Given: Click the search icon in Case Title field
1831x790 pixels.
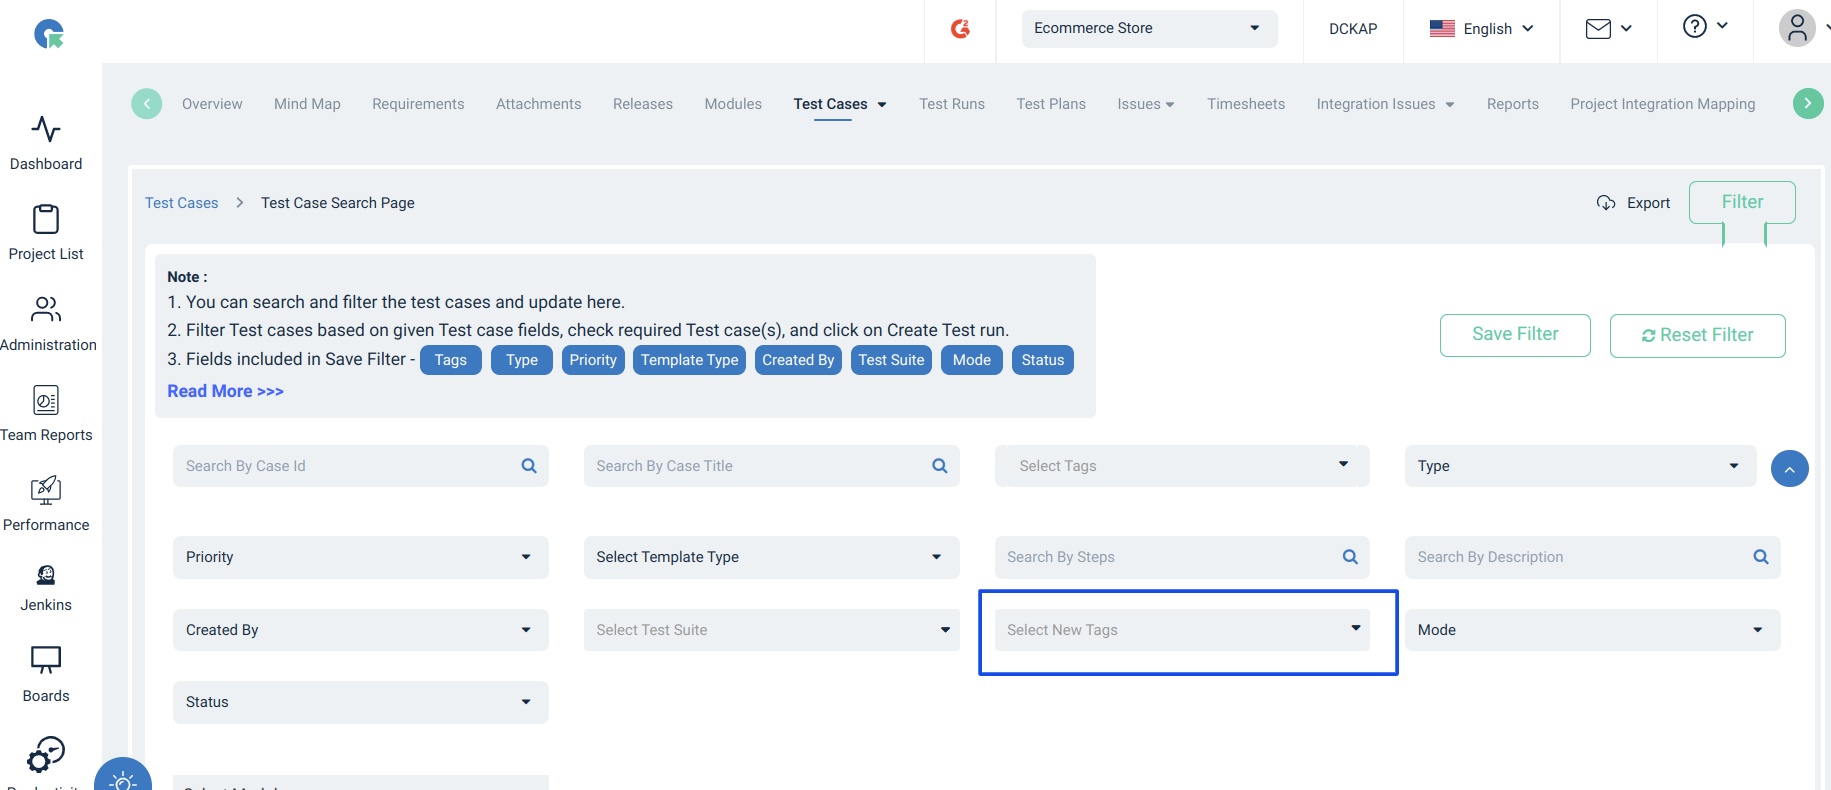Looking at the screenshot, I should tap(939, 466).
